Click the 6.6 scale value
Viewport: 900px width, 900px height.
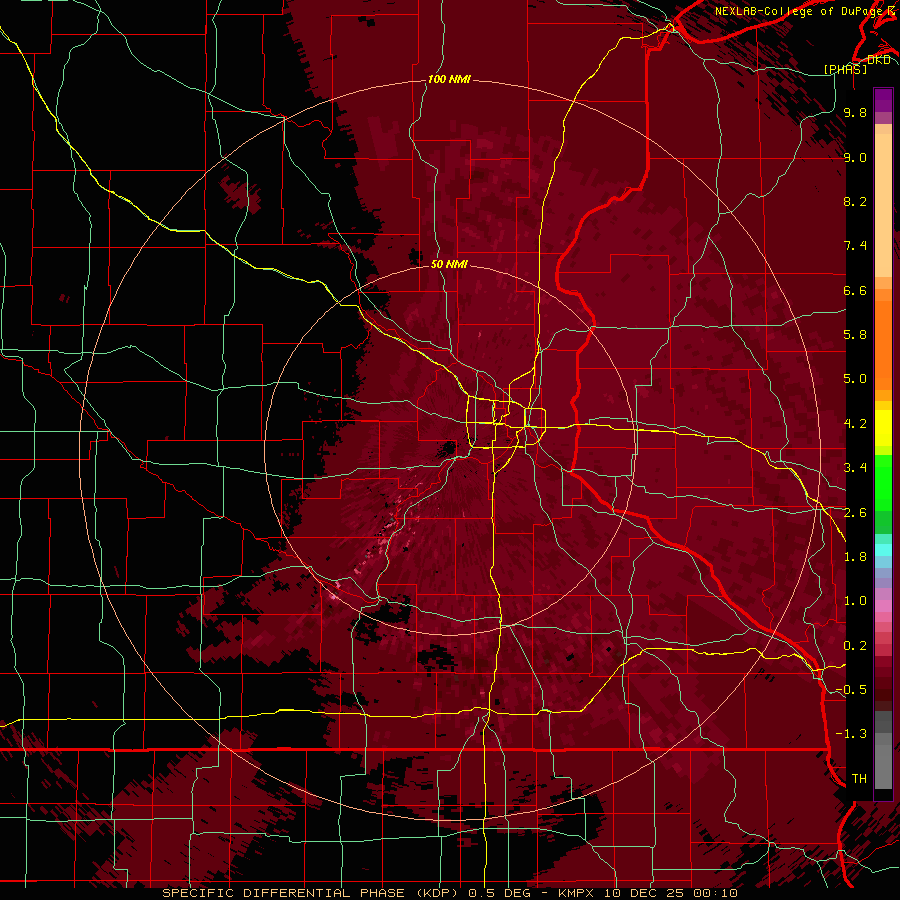pyautogui.click(x=855, y=290)
